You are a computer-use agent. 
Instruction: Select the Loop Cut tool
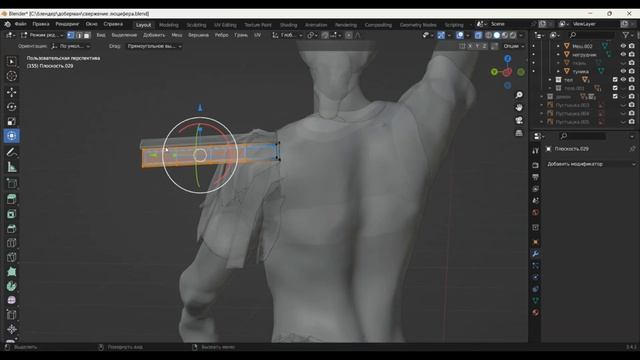[11, 243]
